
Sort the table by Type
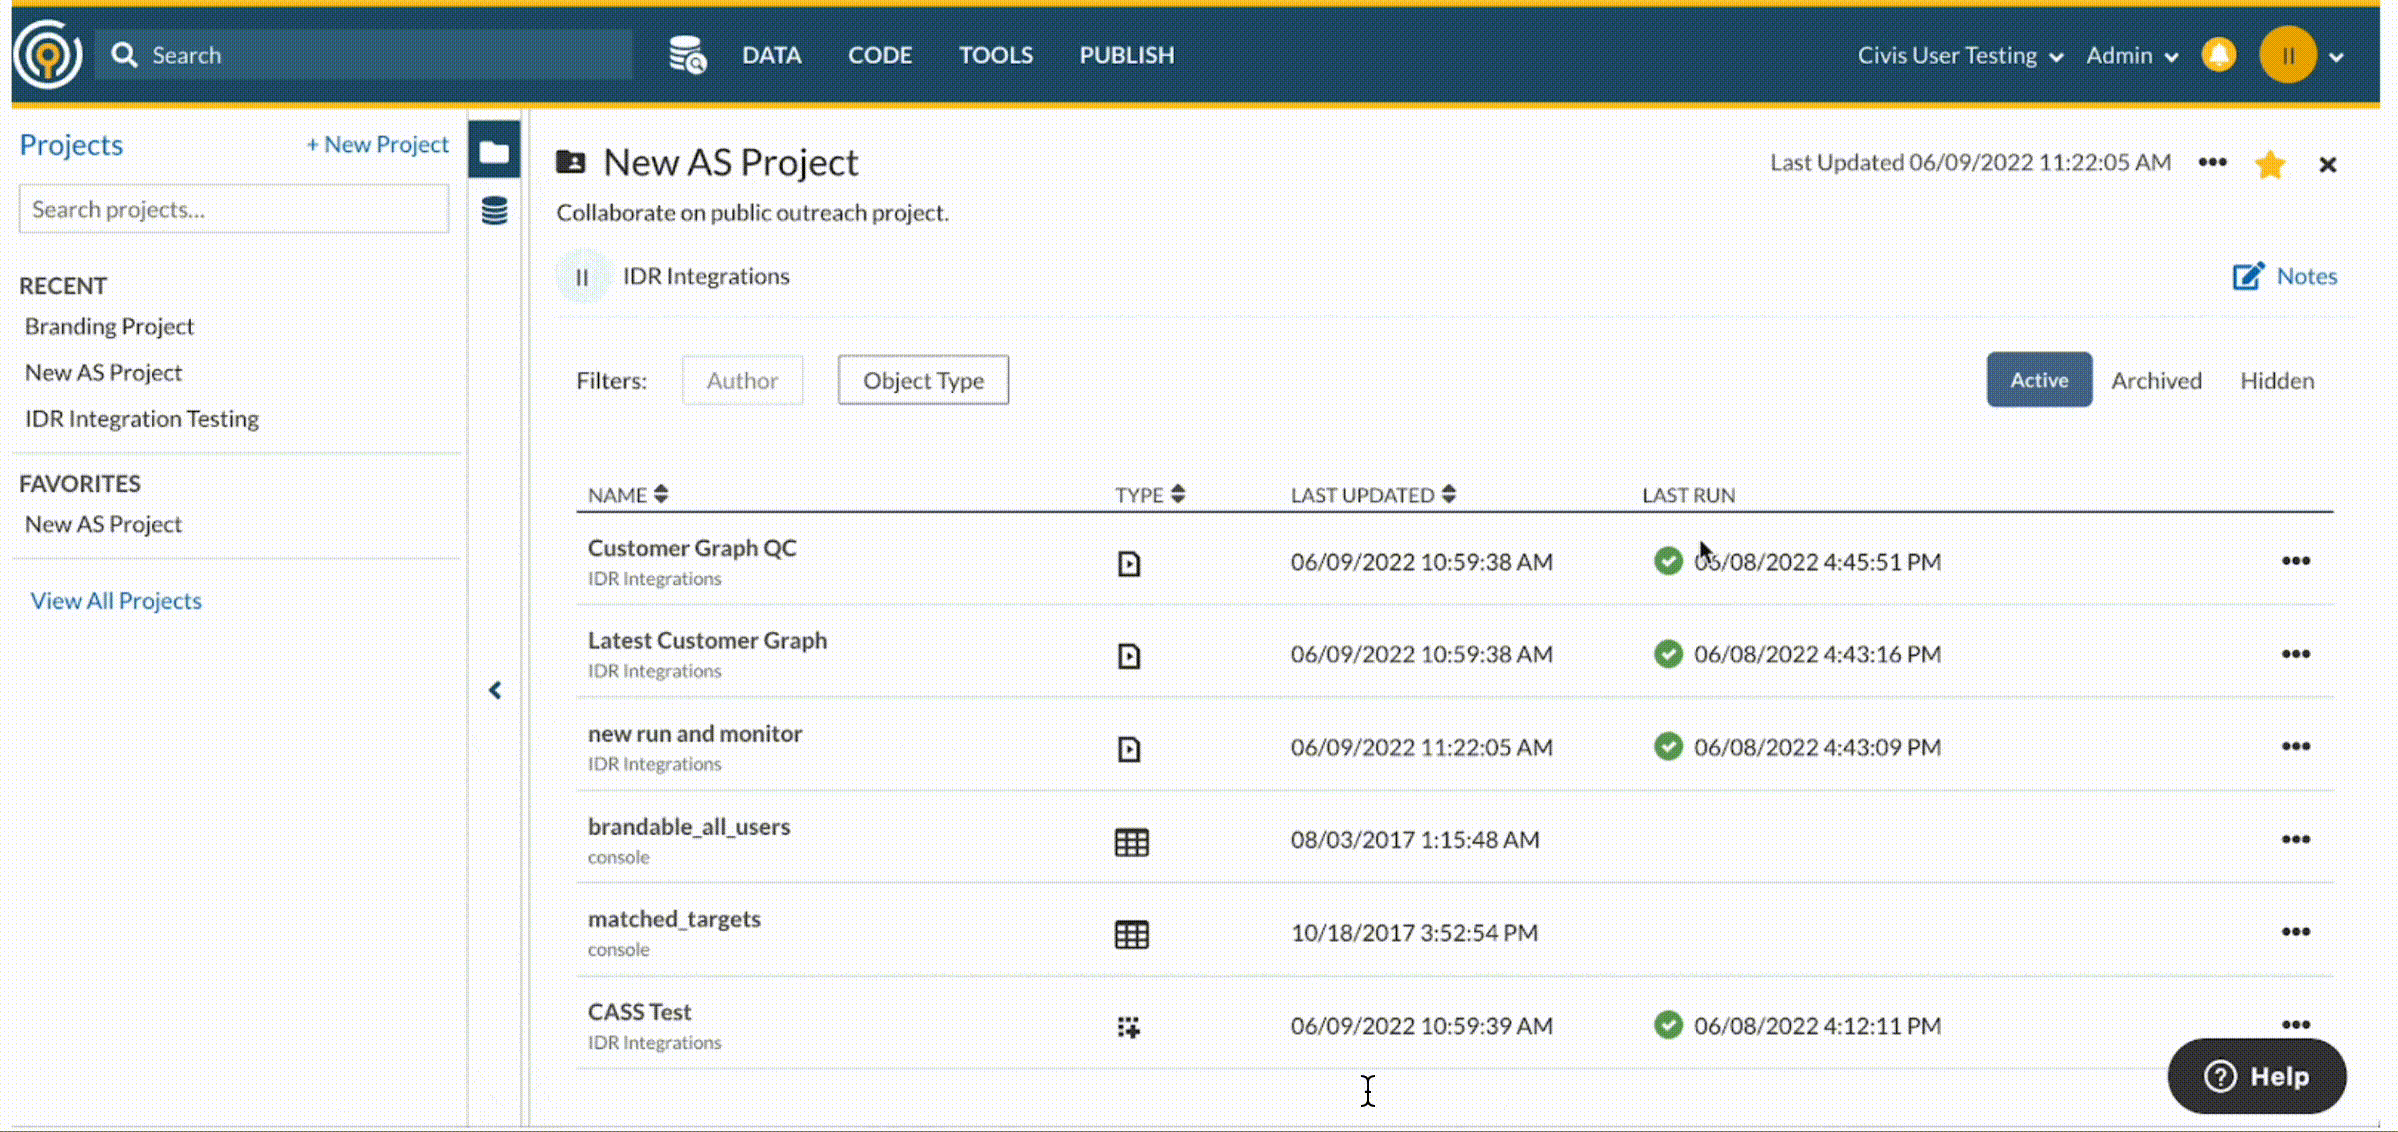coord(1150,495)
